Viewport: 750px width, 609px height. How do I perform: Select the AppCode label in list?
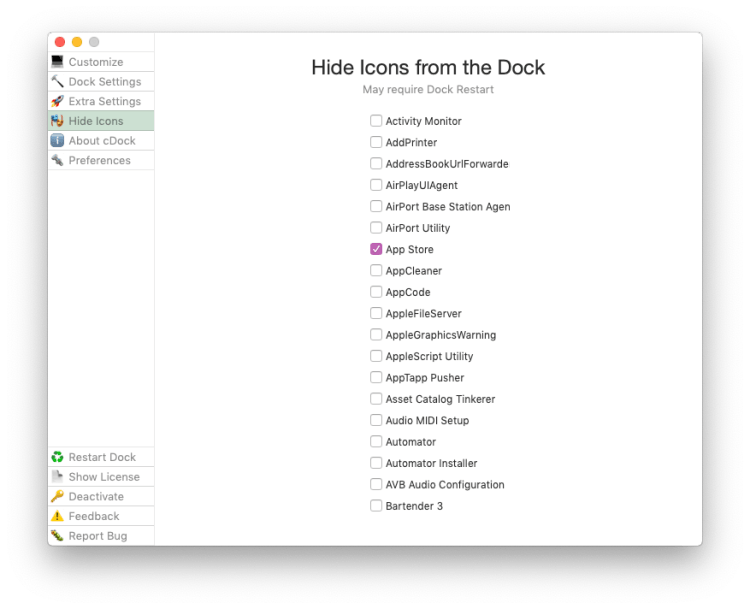pyautogui.click(x=408, y=292)
